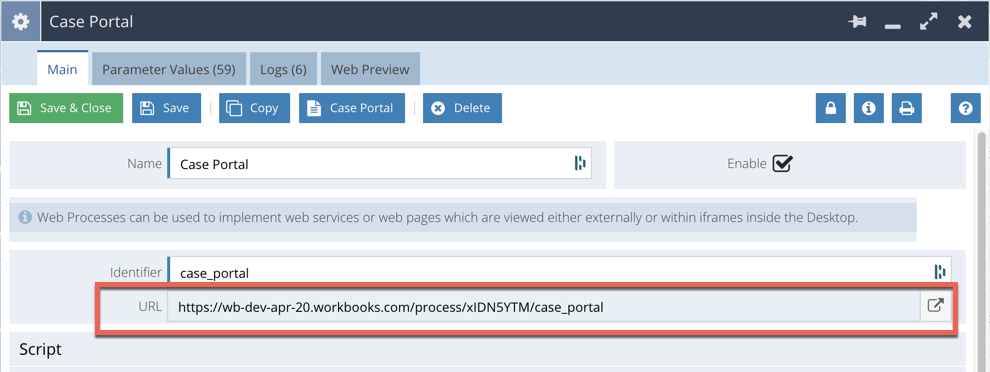Lock the record with the padlock icon

tap(831, 108)
